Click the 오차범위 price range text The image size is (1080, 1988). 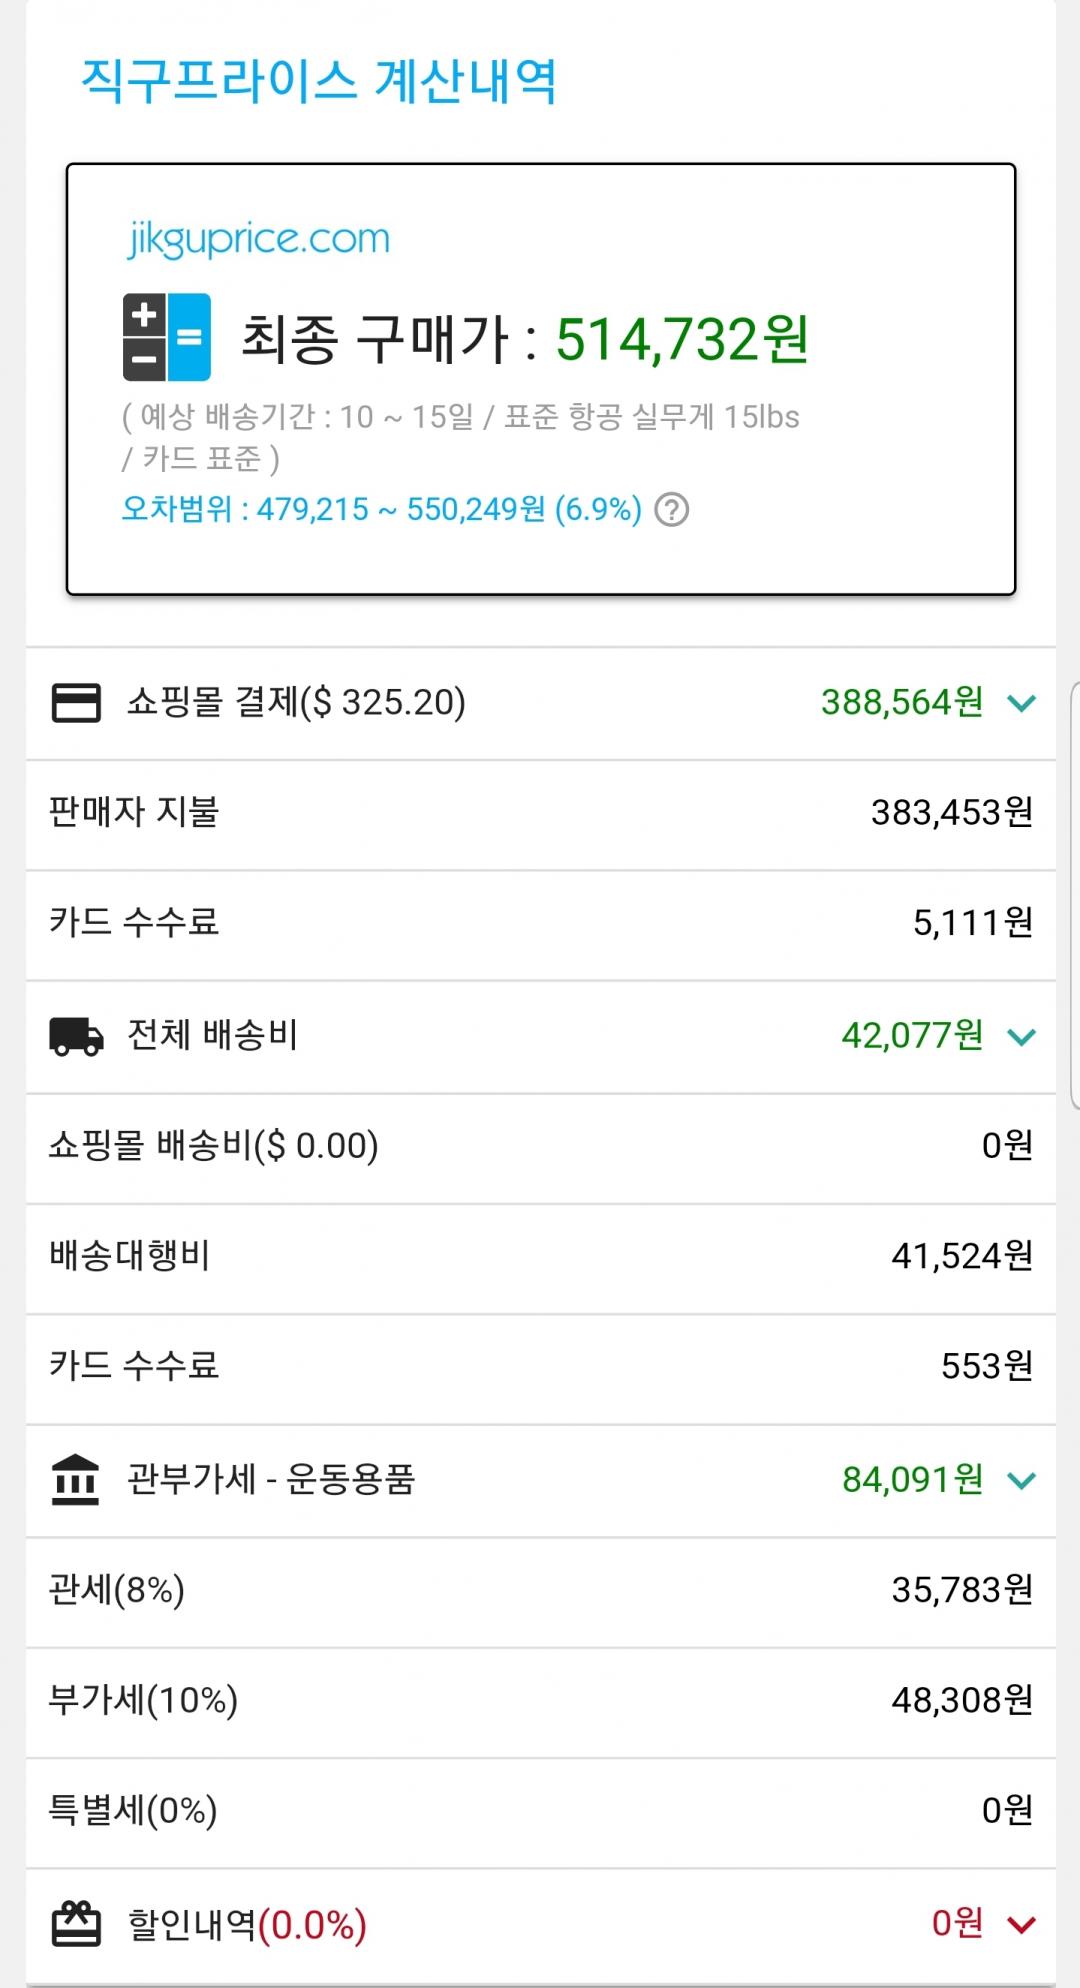pos(381,510)
